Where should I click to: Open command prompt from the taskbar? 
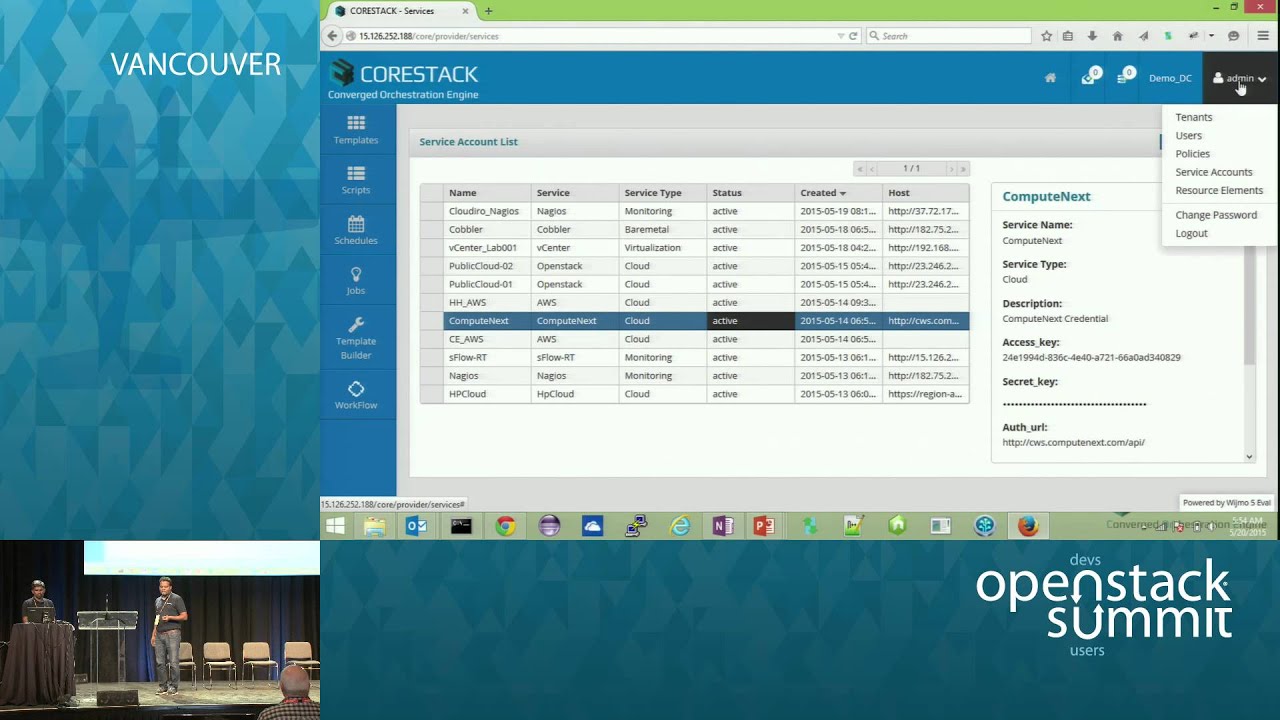tap(461, 526)
